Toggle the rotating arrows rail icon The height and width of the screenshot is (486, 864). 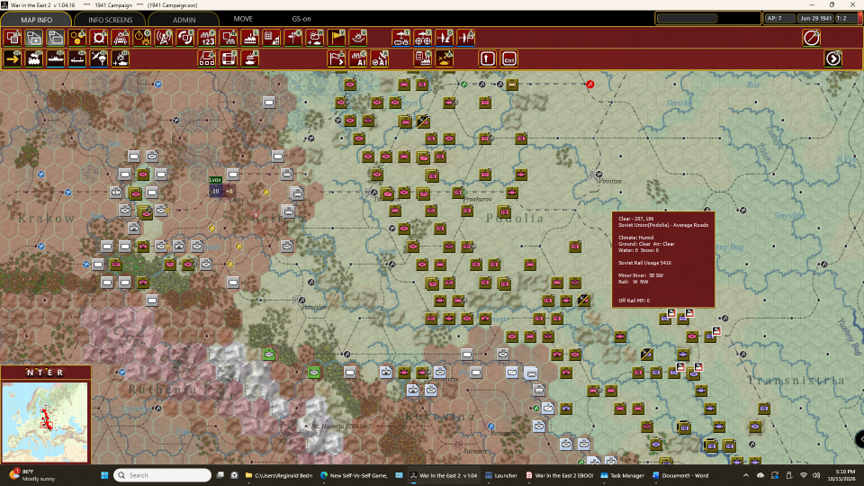[x=186, y=38]
